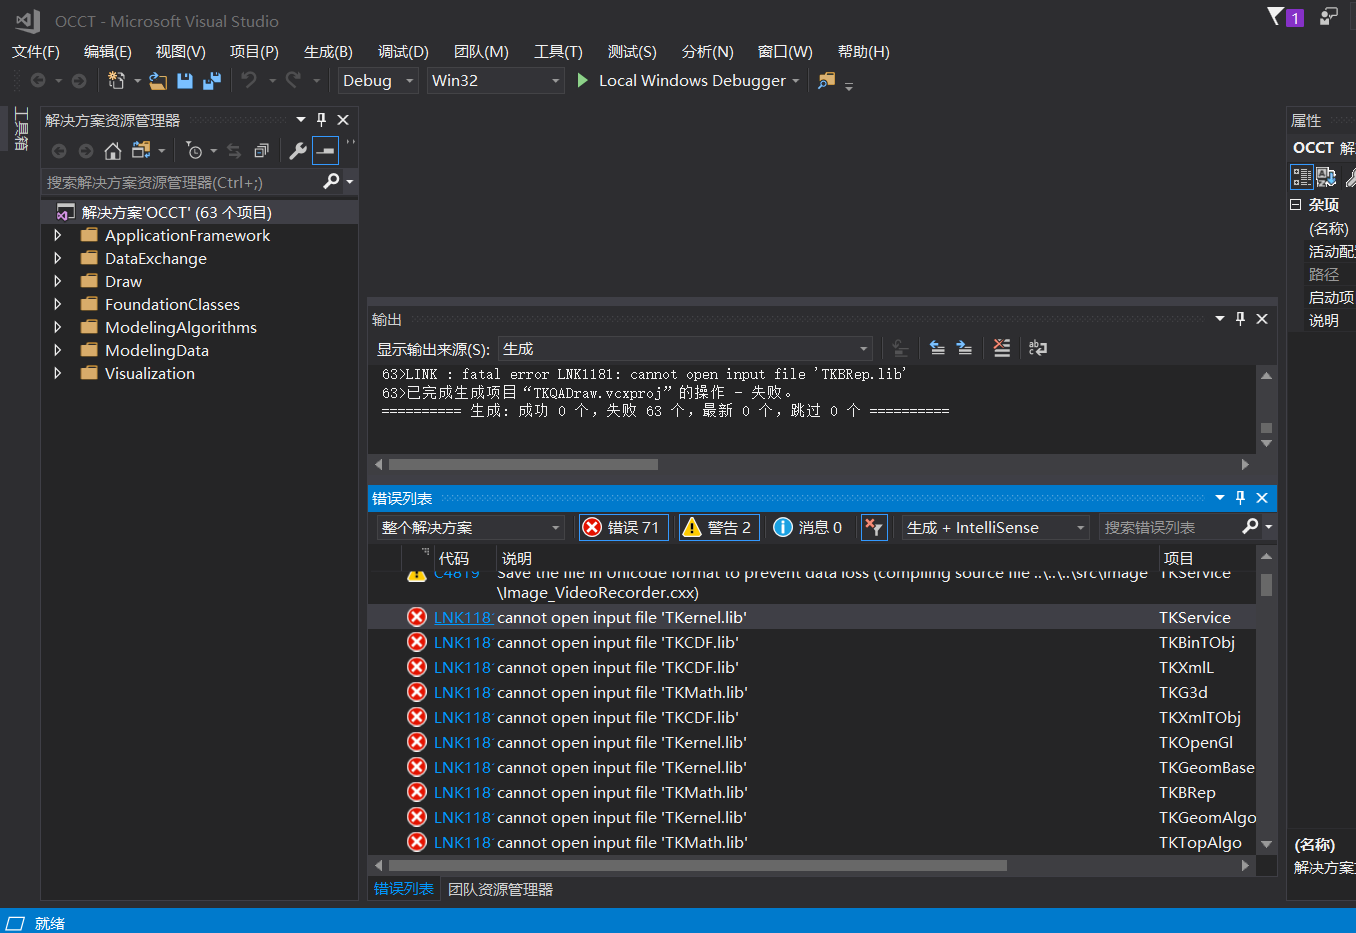1356x933 pixels.
Task: Toggle Preview Selected Items button
Action: click(x=325, y=151)
